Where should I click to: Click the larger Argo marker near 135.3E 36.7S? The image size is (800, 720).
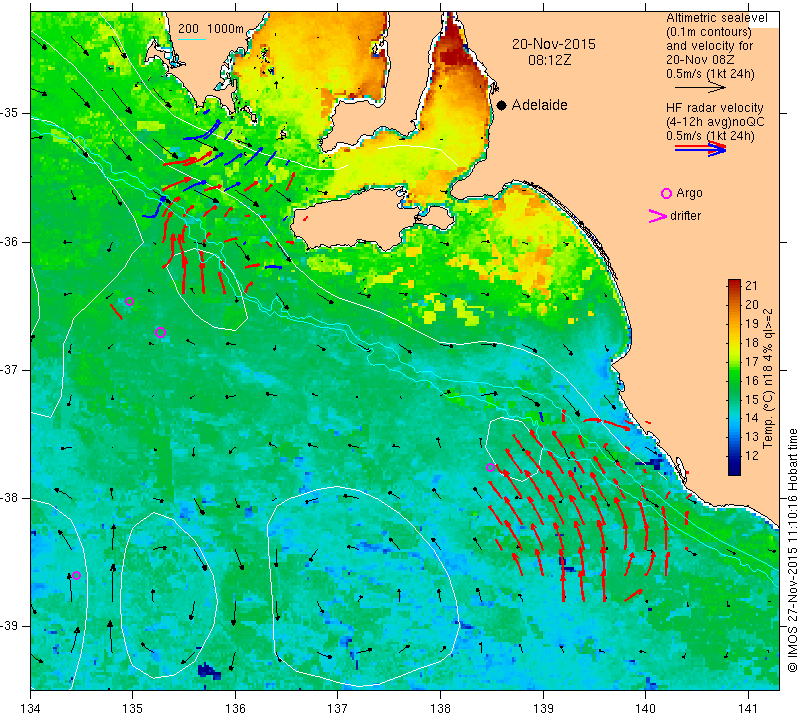160,333
